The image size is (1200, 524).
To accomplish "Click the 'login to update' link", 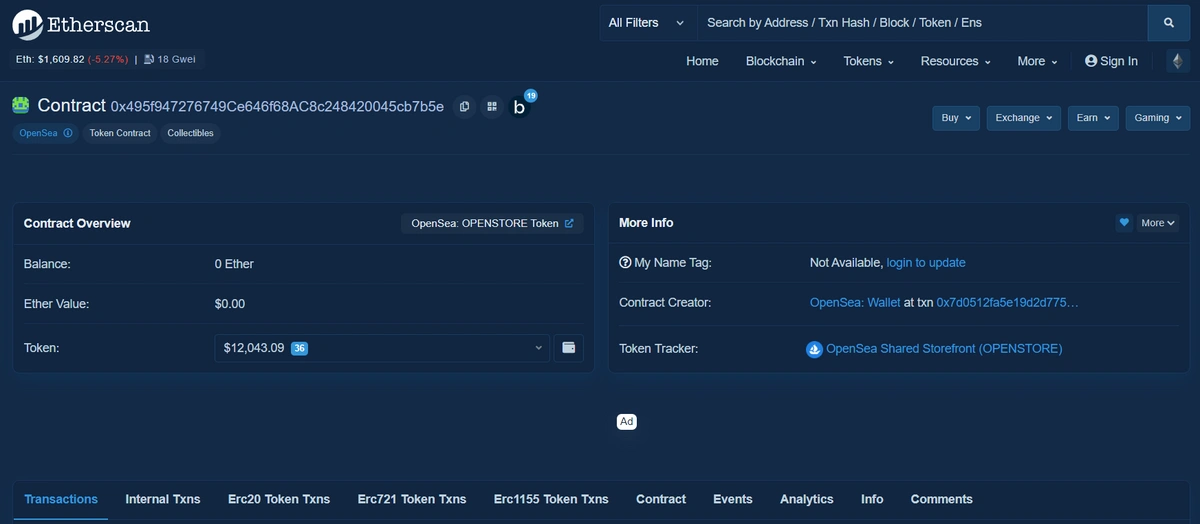I will pyautogui.click(x=926, y=262).
